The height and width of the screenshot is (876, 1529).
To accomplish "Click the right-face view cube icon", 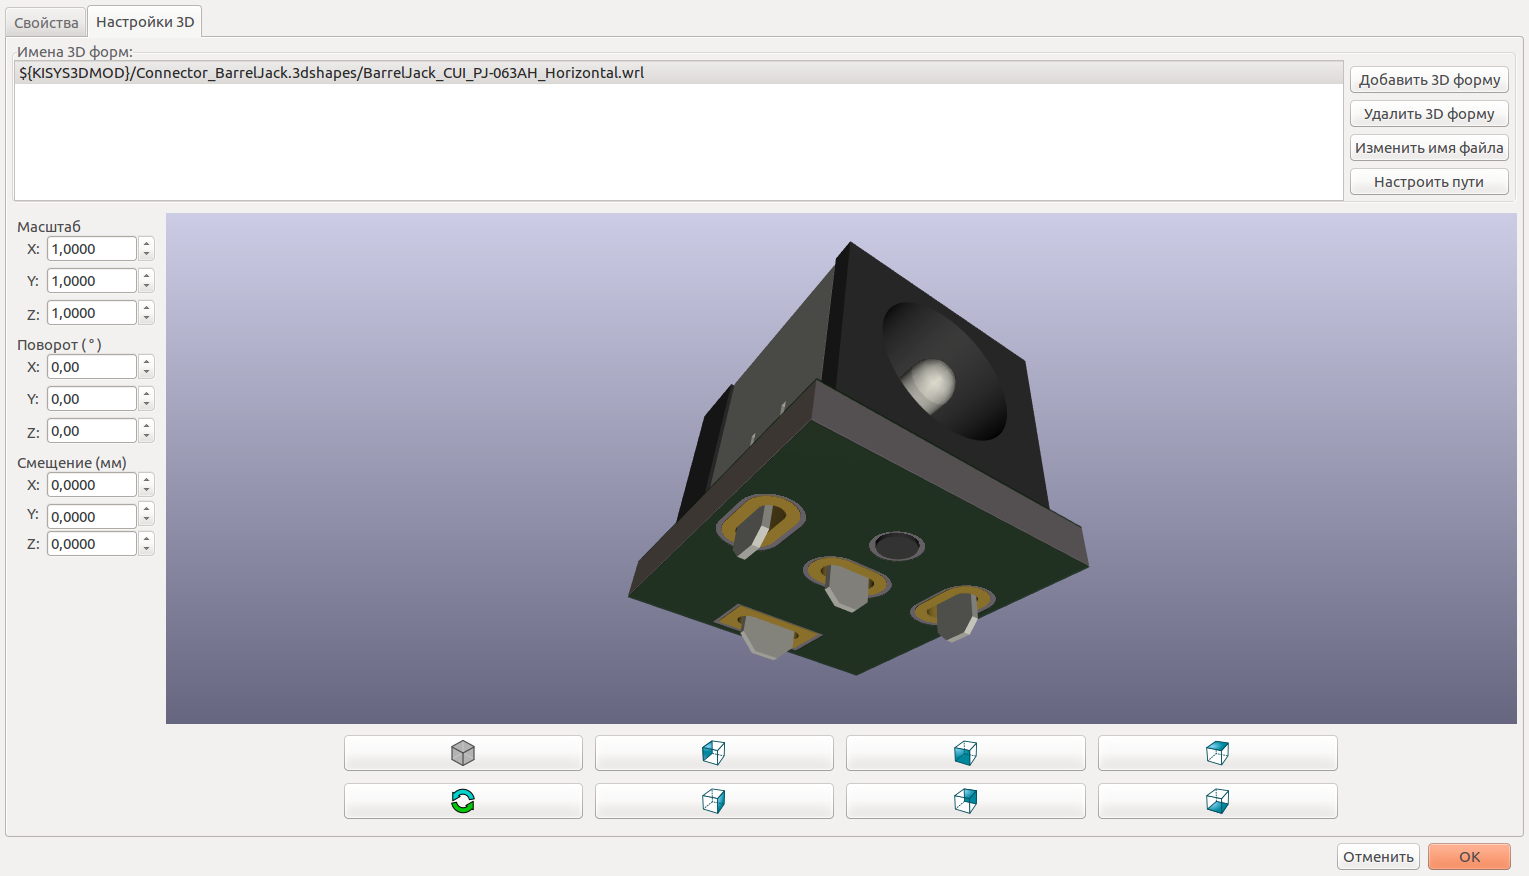I will pyautogui.click(x=714, y=801).
